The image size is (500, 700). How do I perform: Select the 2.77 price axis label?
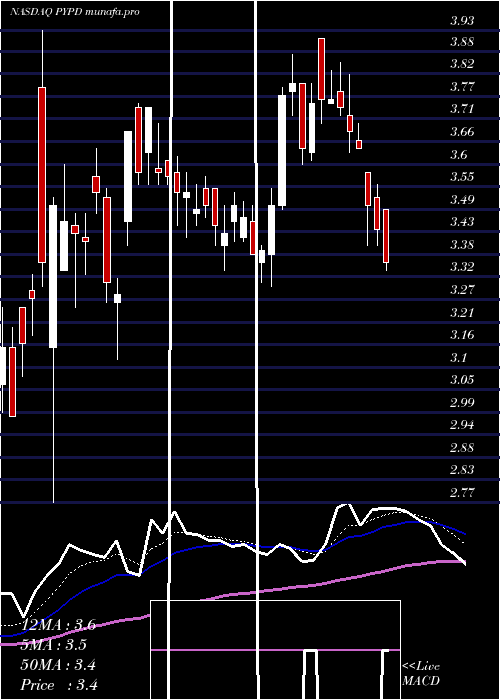point(462,493)
